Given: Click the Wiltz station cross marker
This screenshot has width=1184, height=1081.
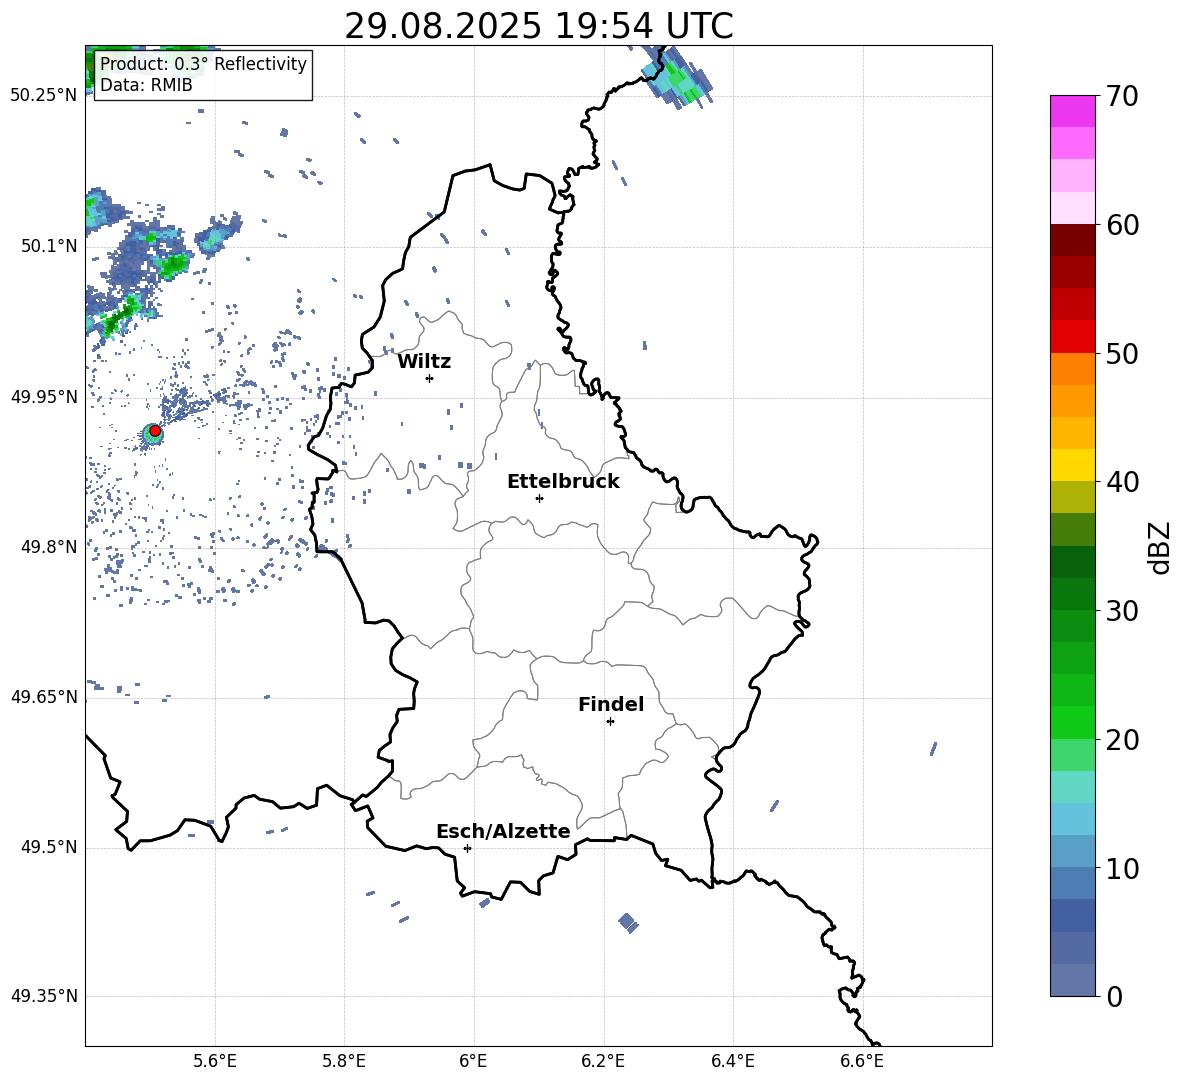Looking at the screenshot, I should [x=430, y=378].
